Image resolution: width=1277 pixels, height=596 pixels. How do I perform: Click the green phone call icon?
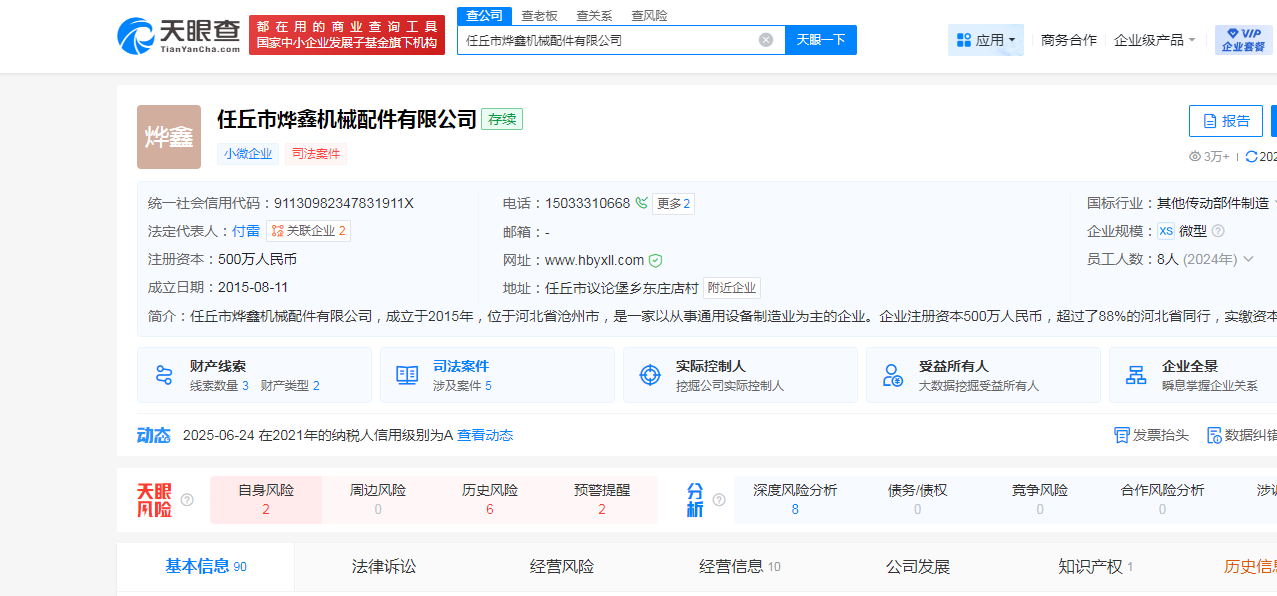[x=641, y=203]
